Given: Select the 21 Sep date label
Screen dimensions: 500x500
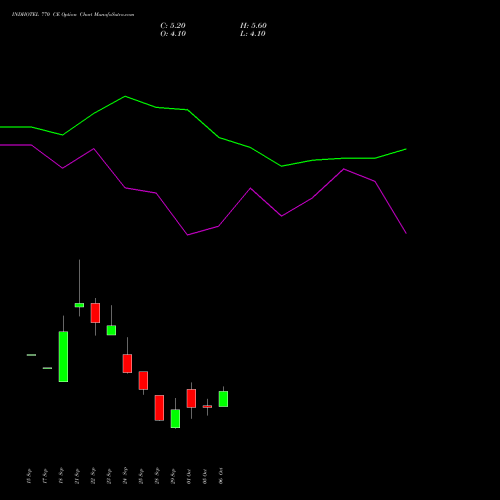Looking at the screenshot, I should (x=77, y=476).
